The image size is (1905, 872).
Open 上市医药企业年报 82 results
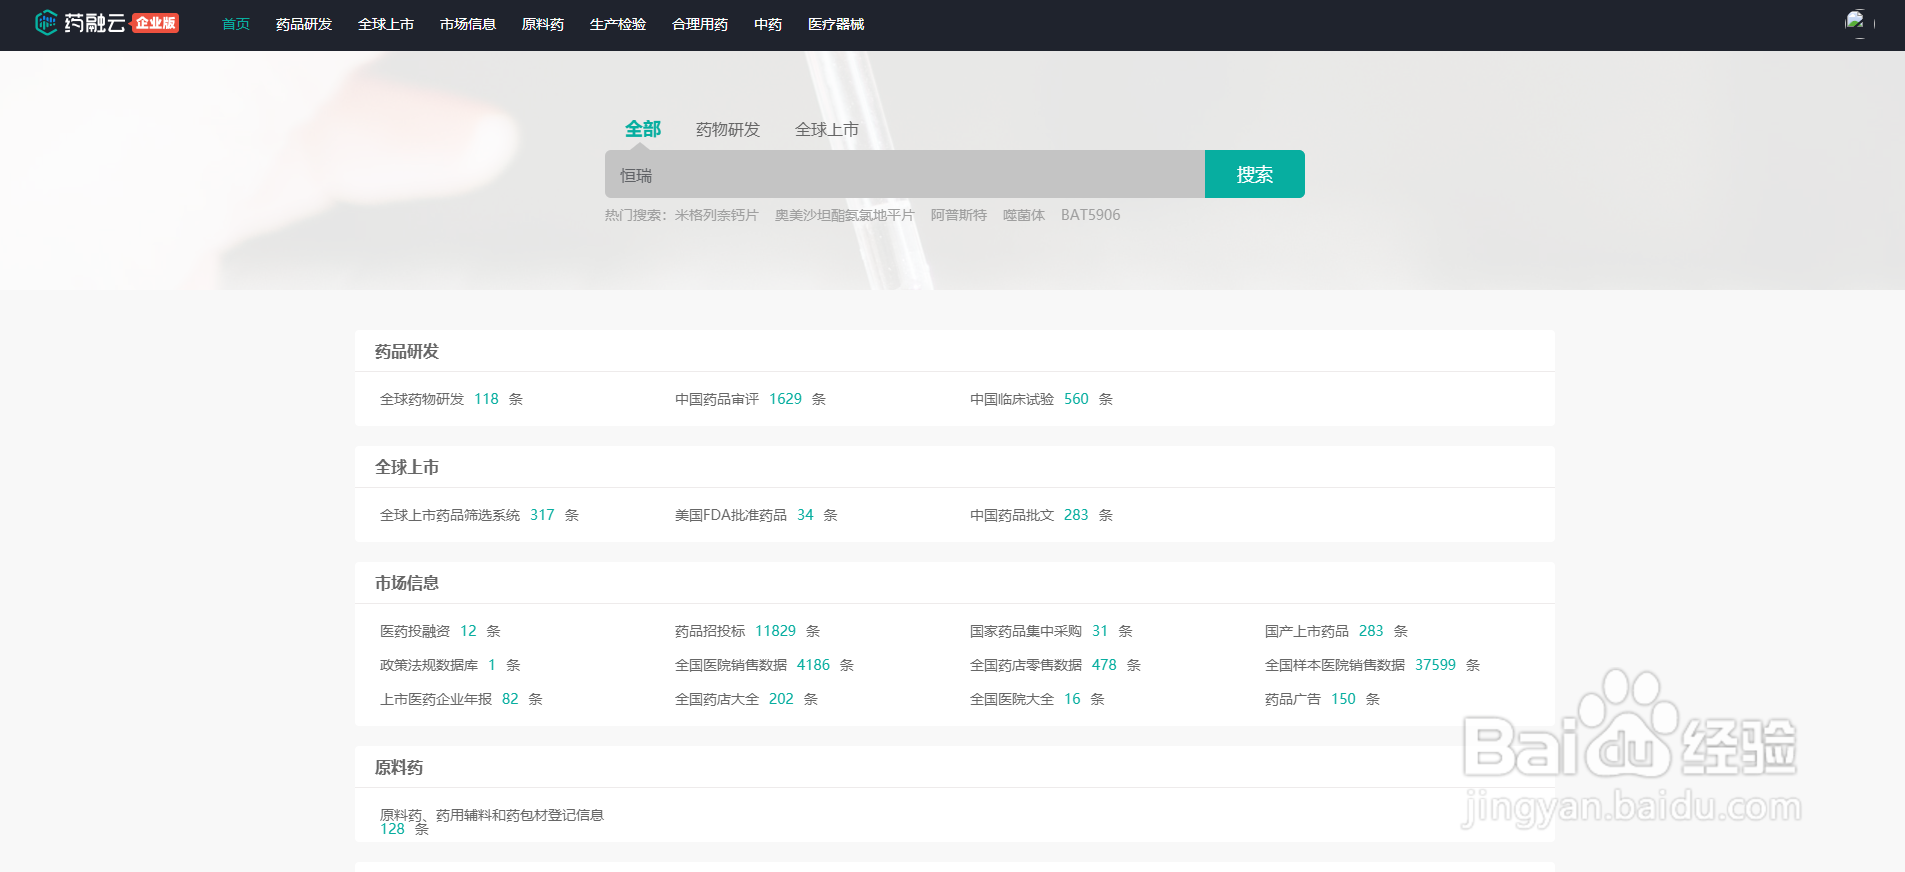click(x=462, y=699)
